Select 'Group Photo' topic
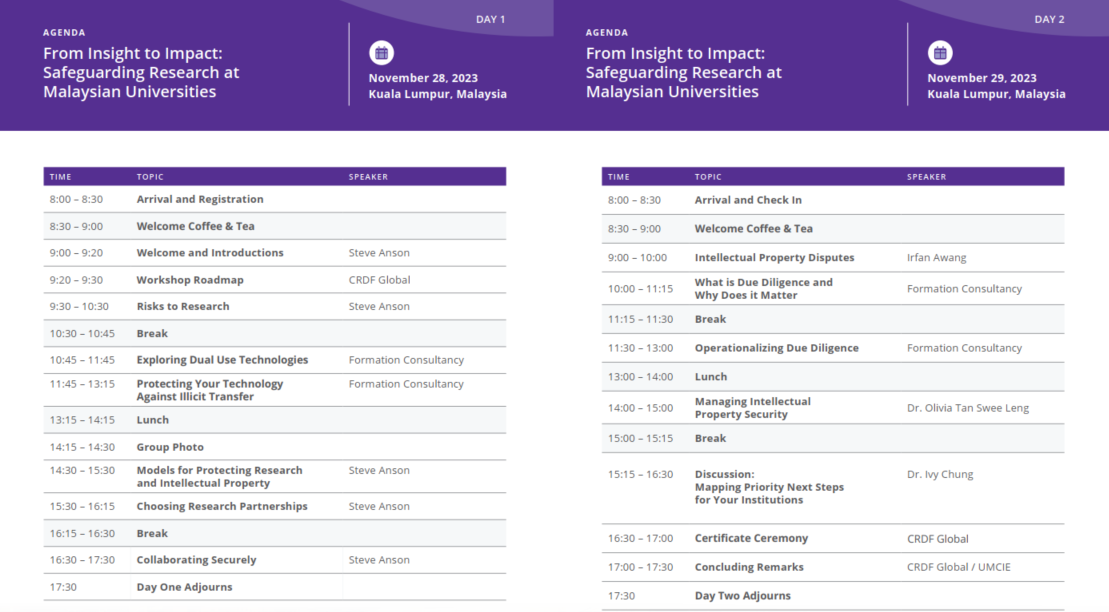The height and width of the screenshot is (612, 1109). tap(170, 446)
